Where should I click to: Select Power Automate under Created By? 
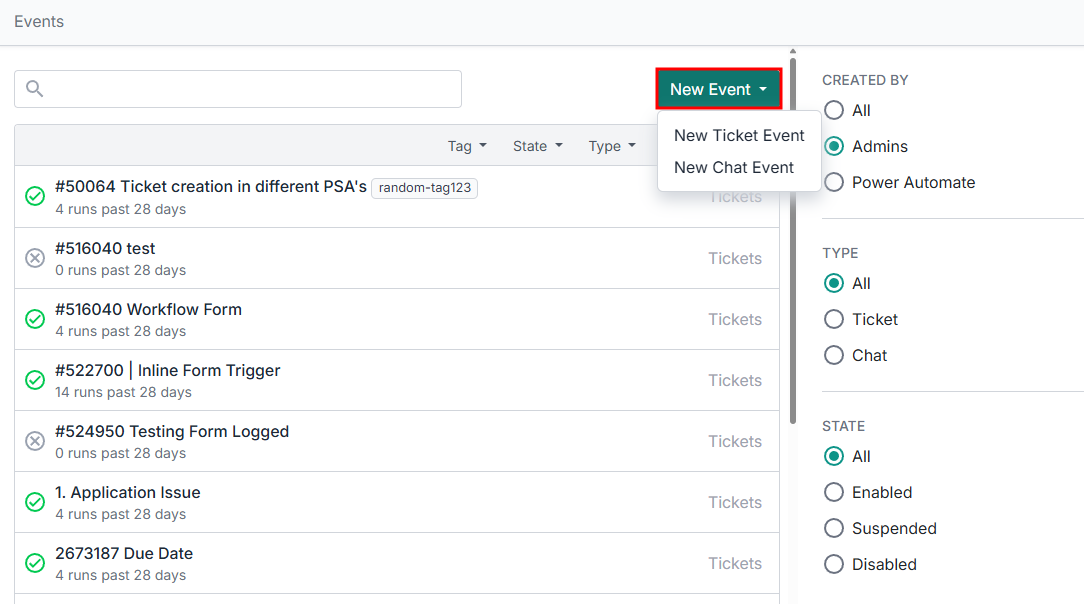[834, 182]
